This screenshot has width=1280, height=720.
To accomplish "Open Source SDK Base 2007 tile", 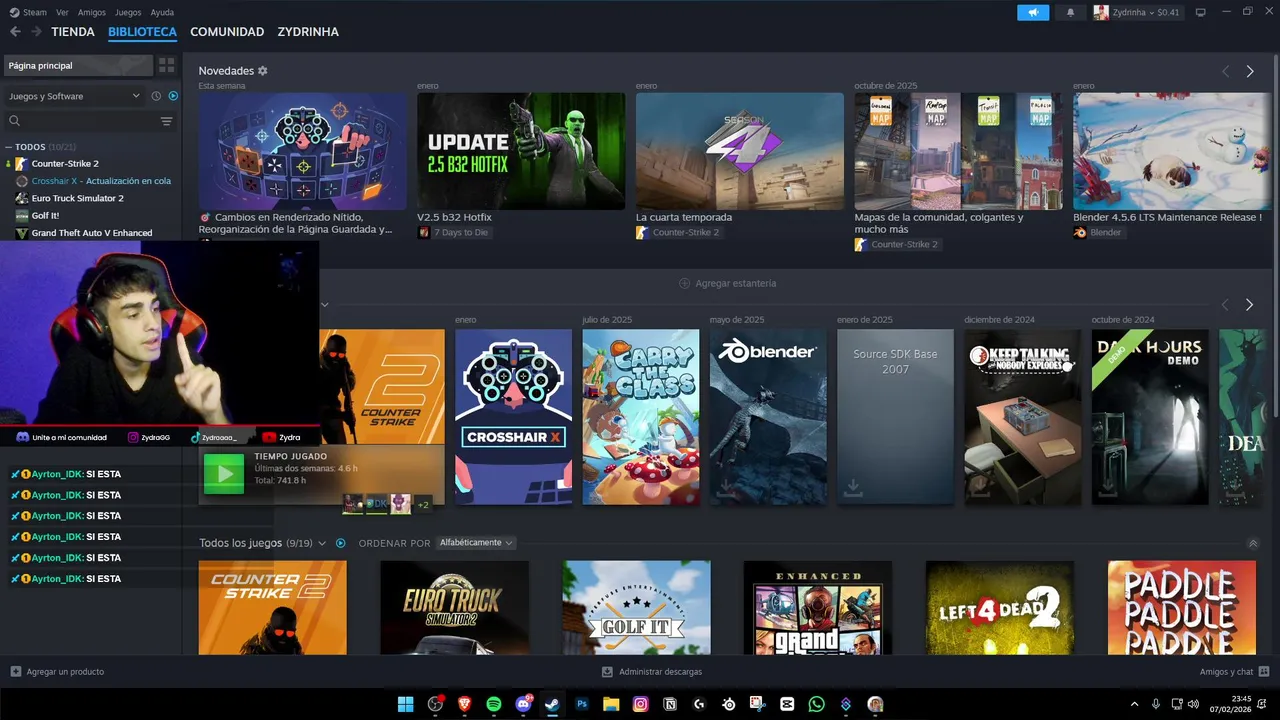I will click(895, 417).
